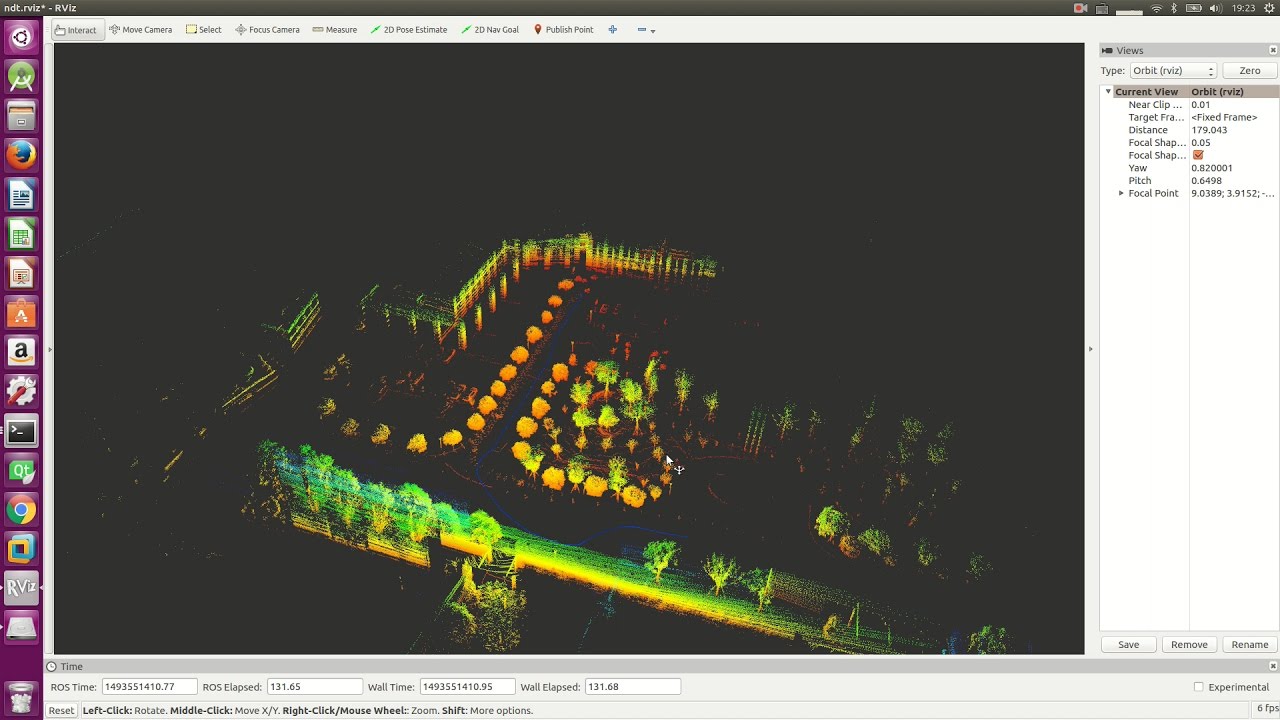Collapse the Current View tree row
Image resolution: width=1280 pixels, height=720 pixels.
[1108, 92]
